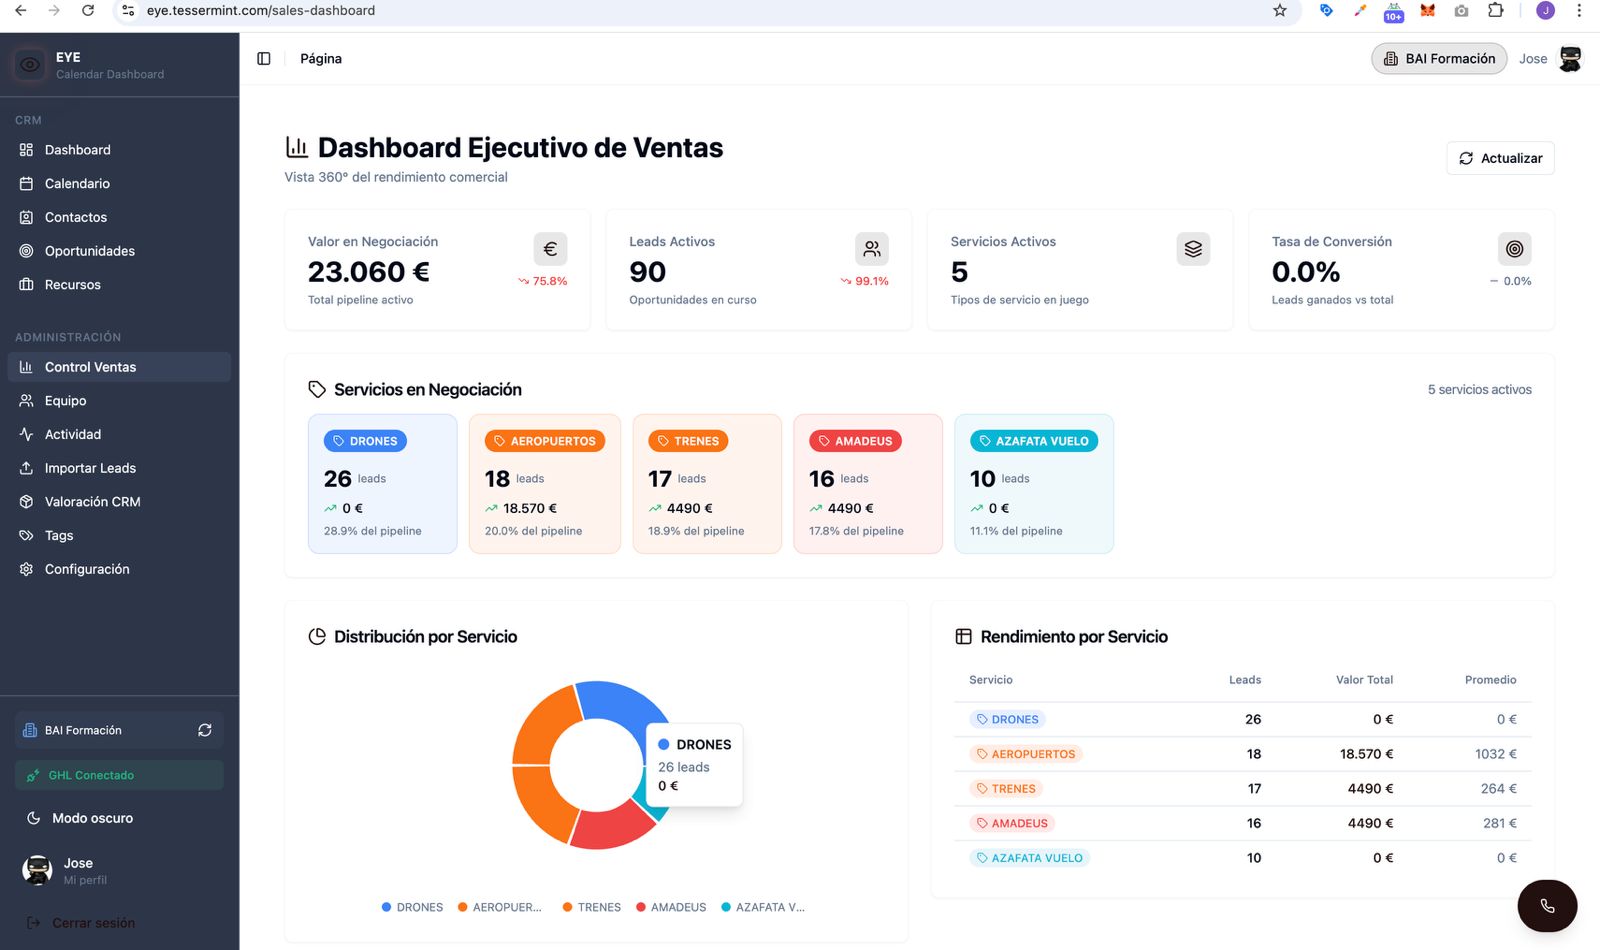Select Control Ventas in the sidebar
1600x950 pixels.
pyautogui.click(x=120, y=367)
